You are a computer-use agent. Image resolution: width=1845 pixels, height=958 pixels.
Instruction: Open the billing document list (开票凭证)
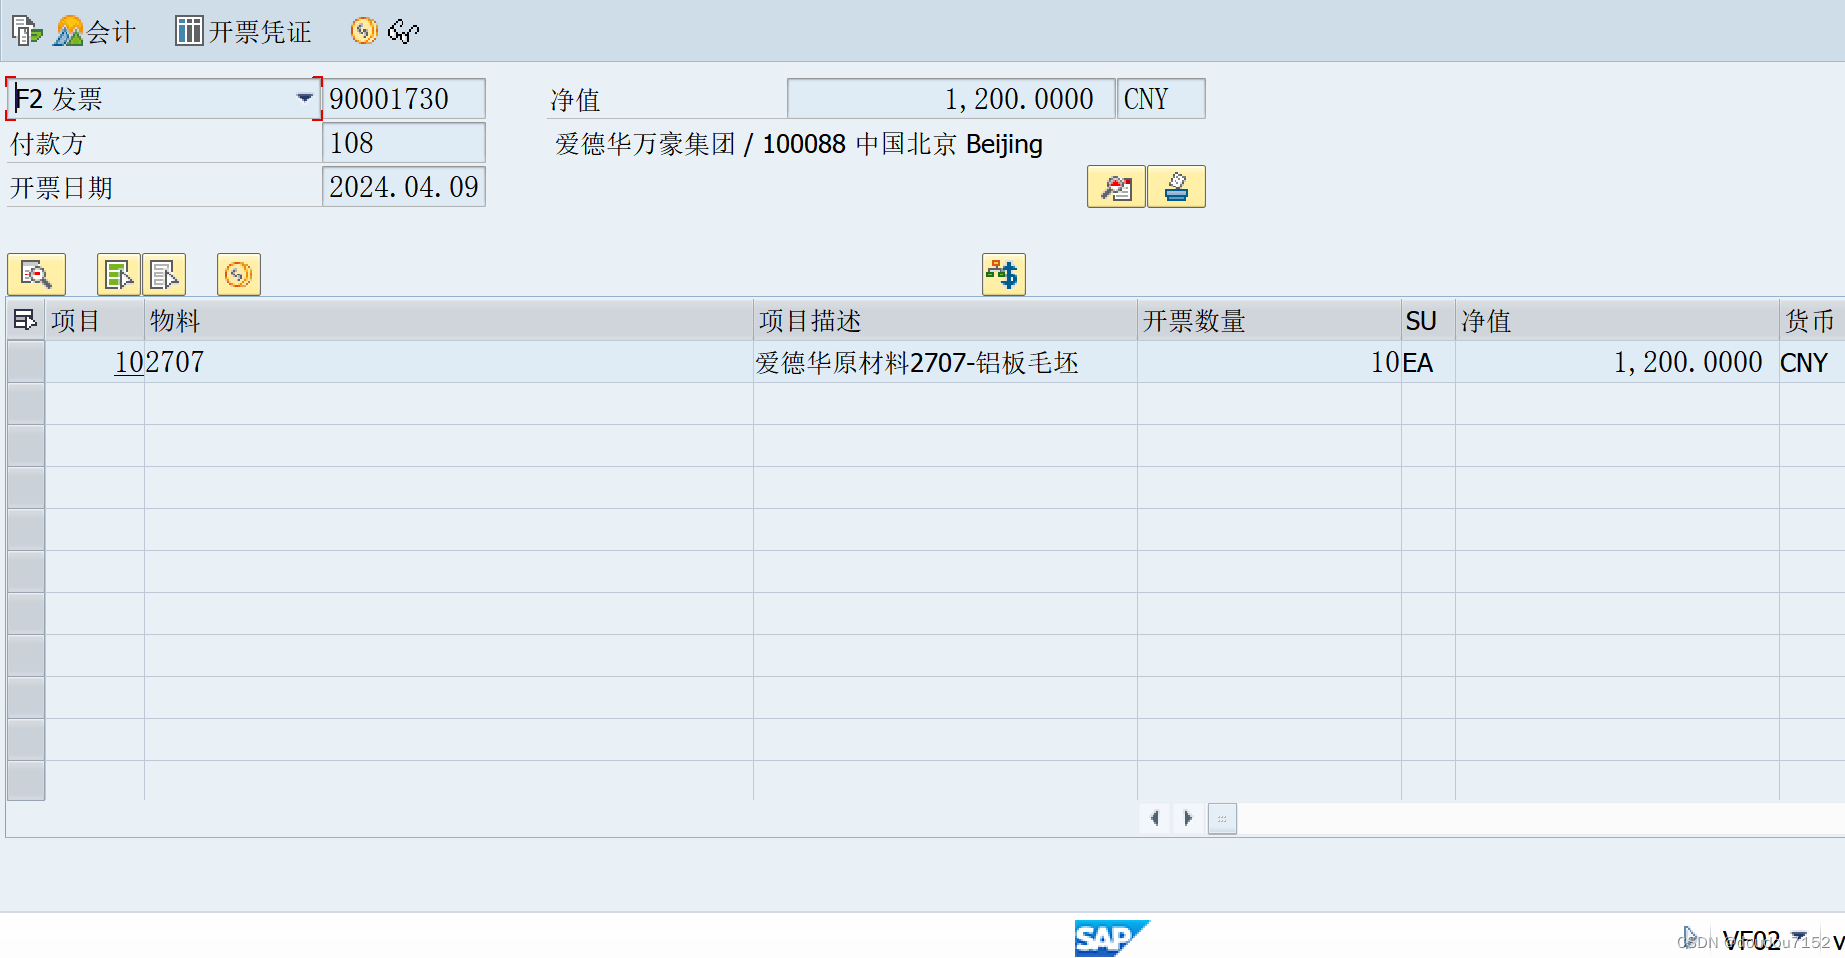click(x=241, y=30)
